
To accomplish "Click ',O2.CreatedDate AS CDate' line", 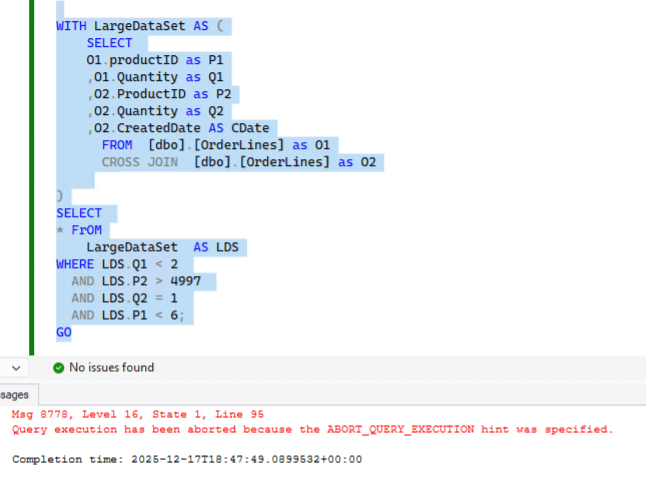I will (178, 128).
